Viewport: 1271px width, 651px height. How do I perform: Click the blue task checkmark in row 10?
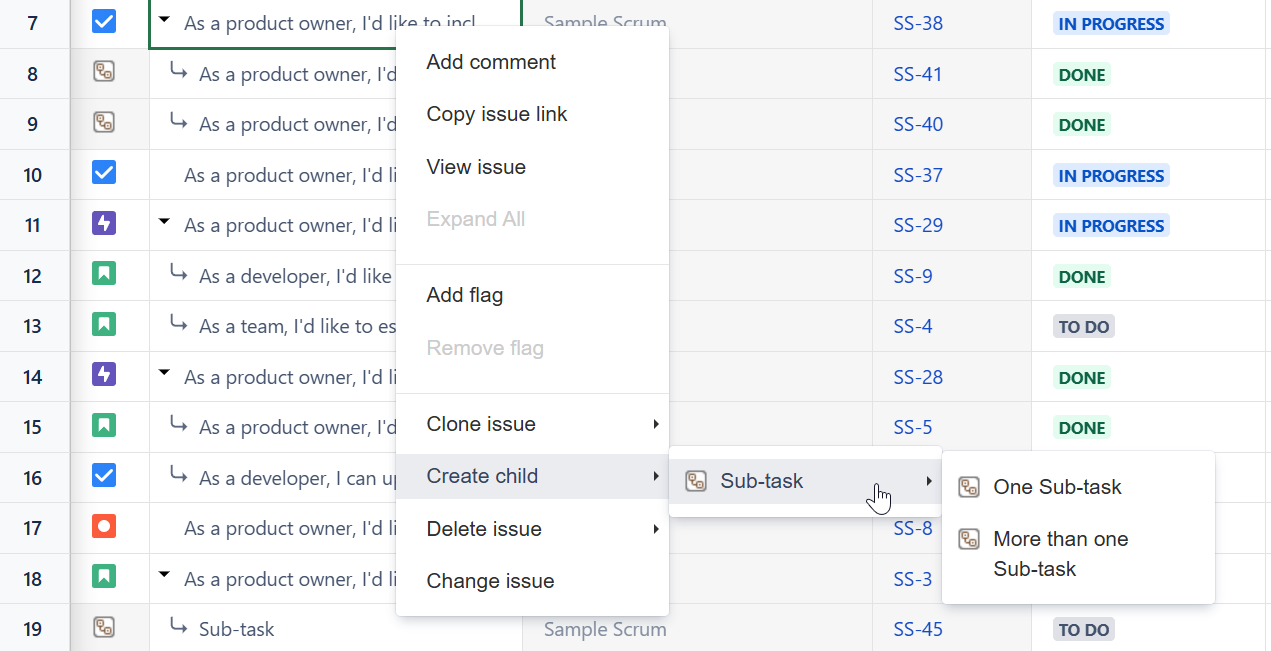point(104,173)
